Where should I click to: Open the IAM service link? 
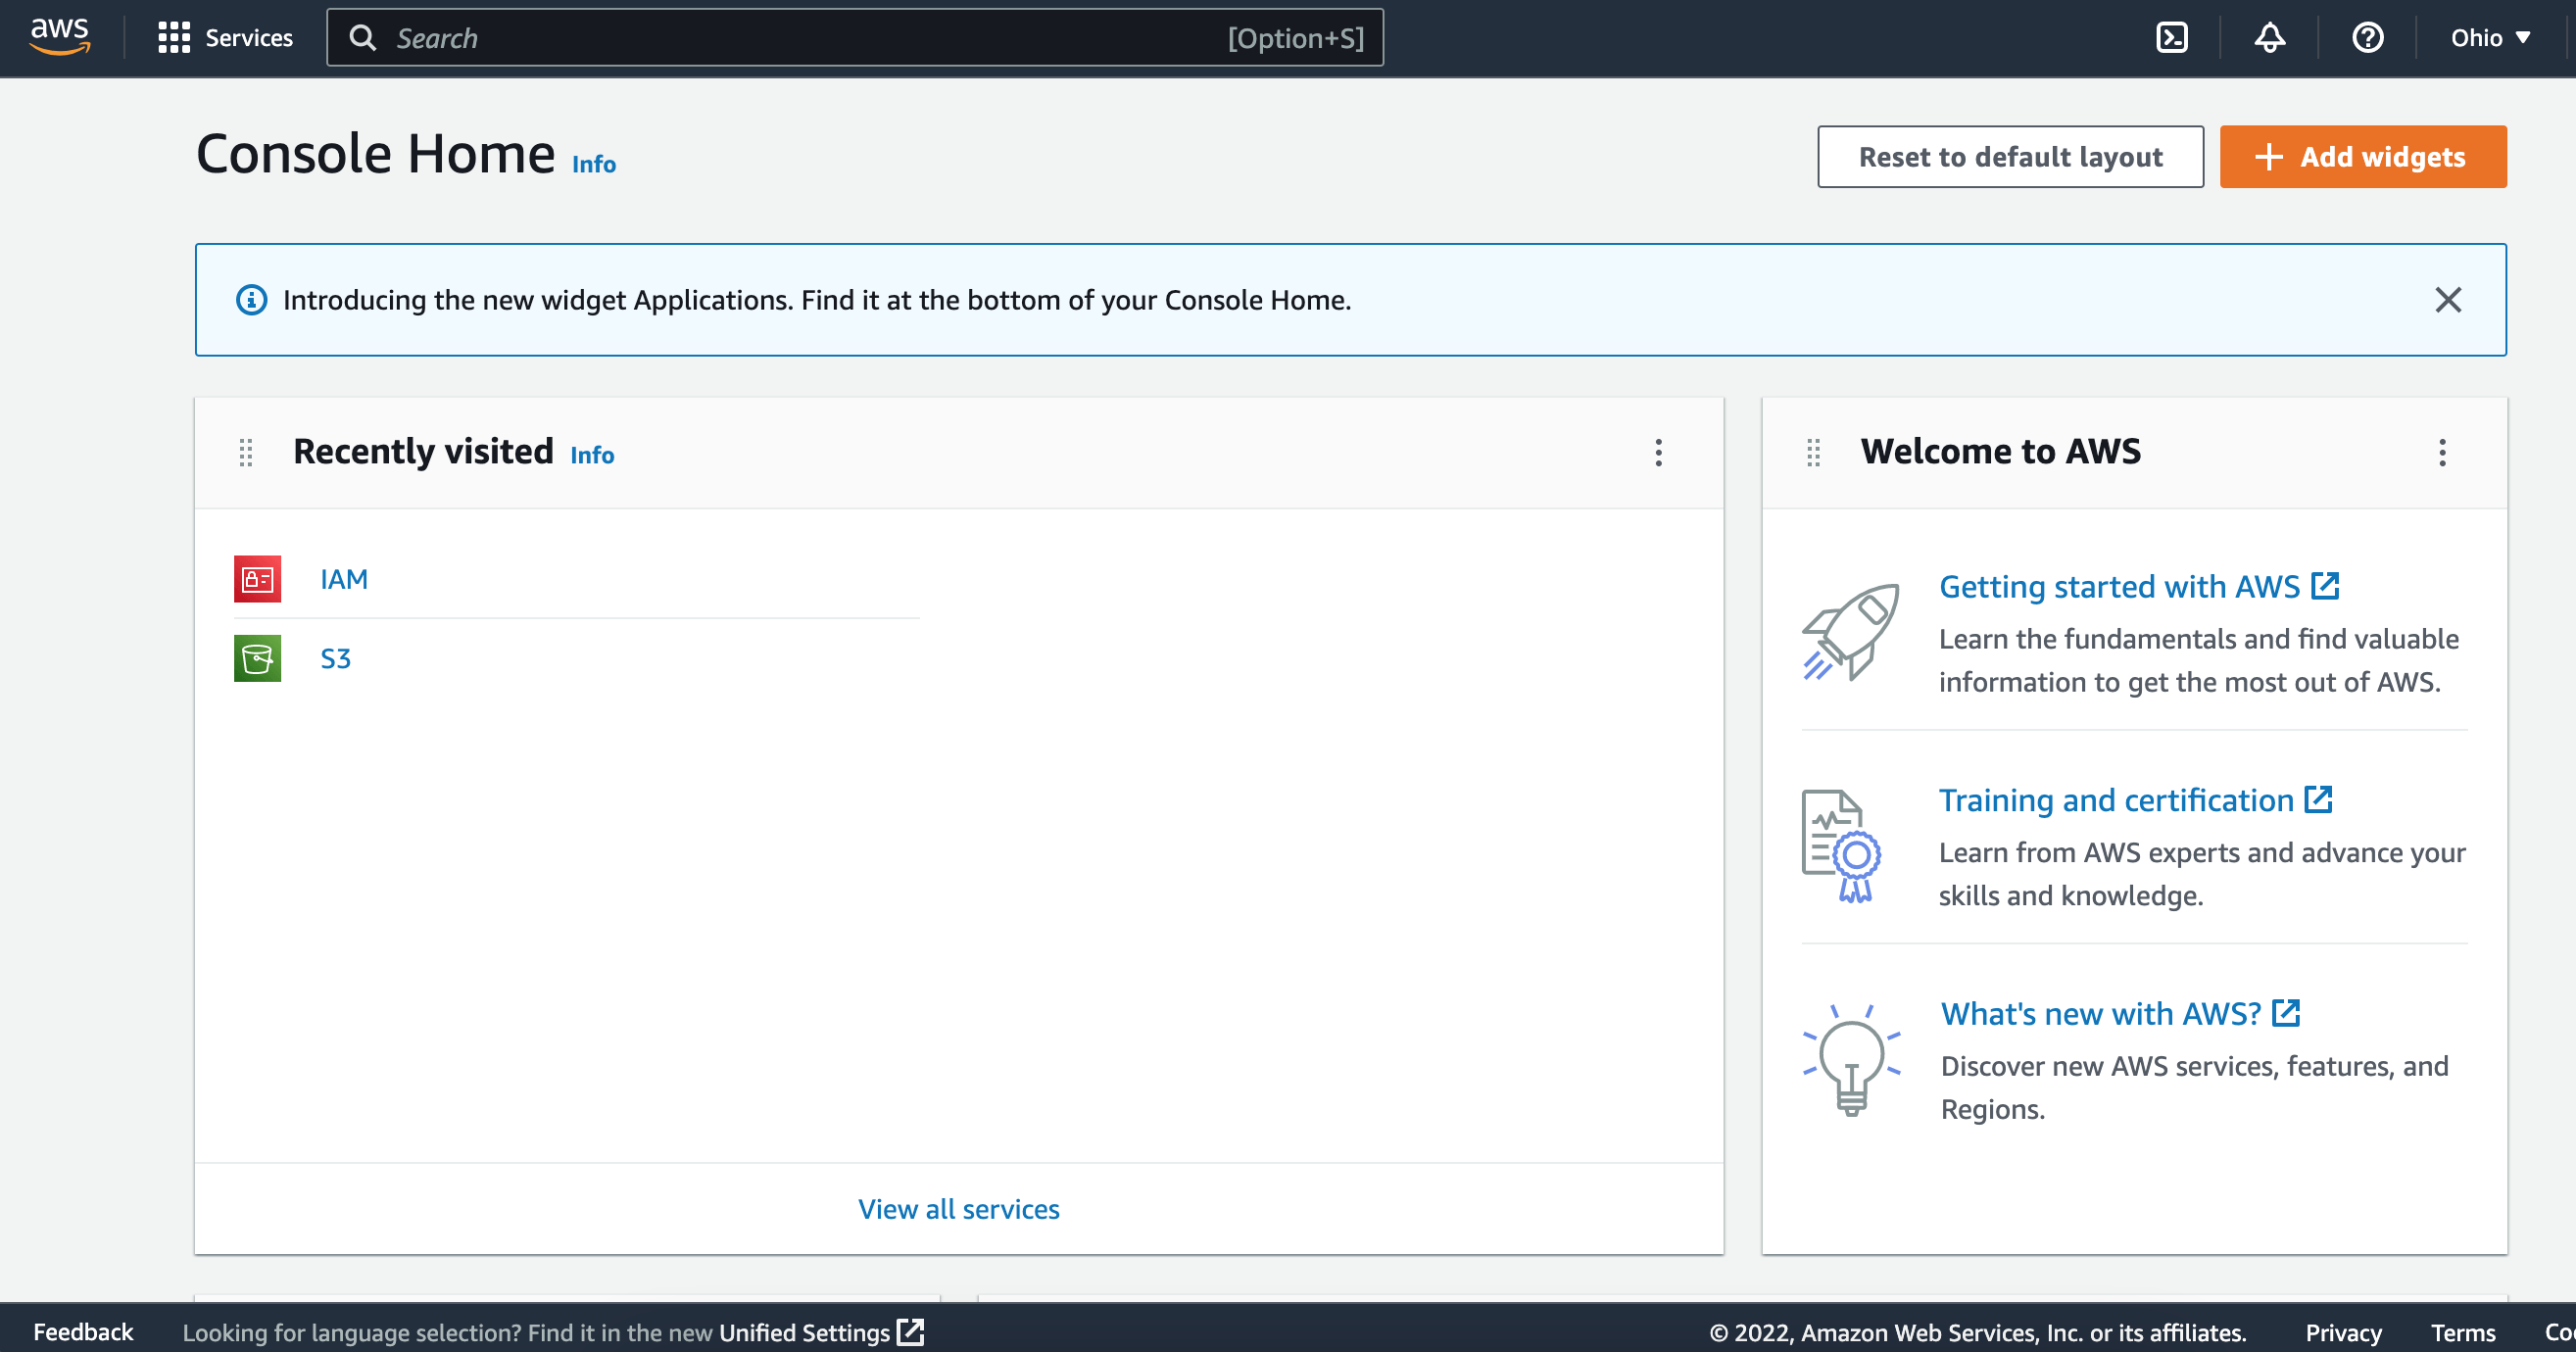coord(344,579)
